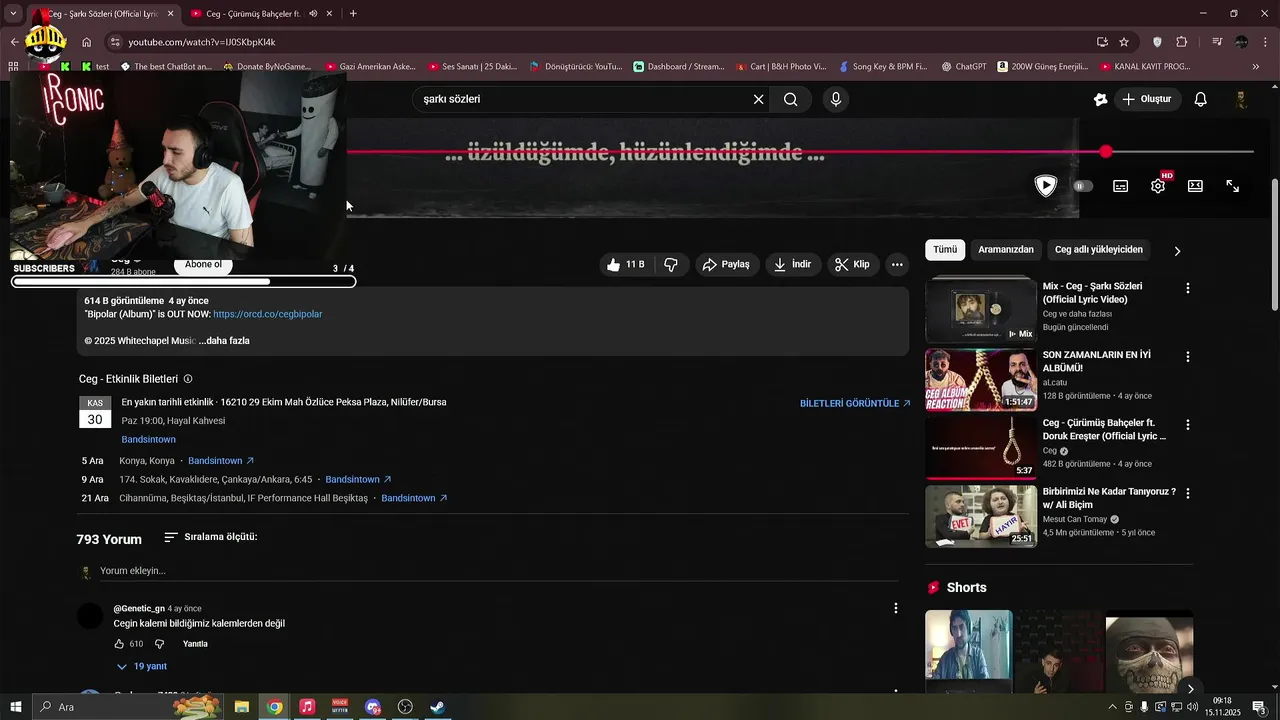This screenshot has width=1280, height=720.
Task: Open Bandsintown link for Konya event
Action: coord(221,461)
